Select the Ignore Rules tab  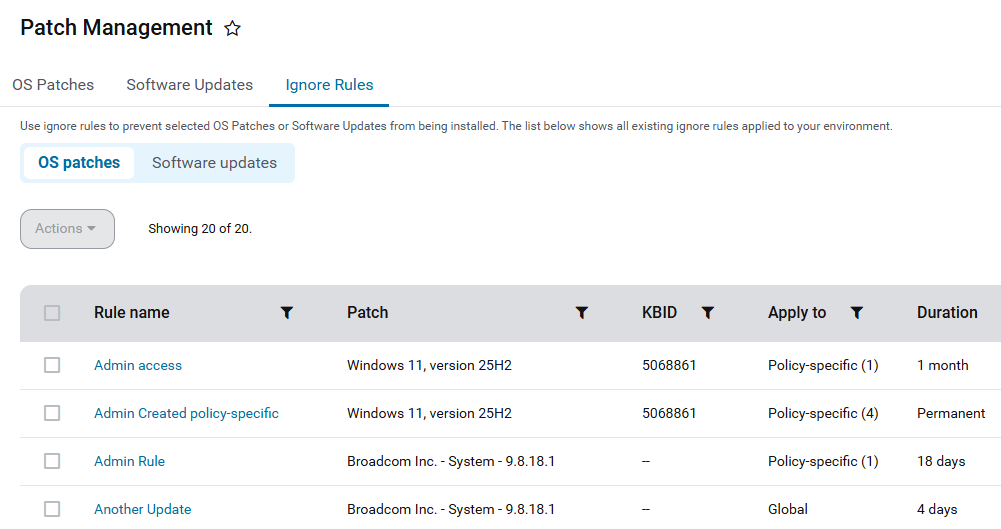coord(329,85)
